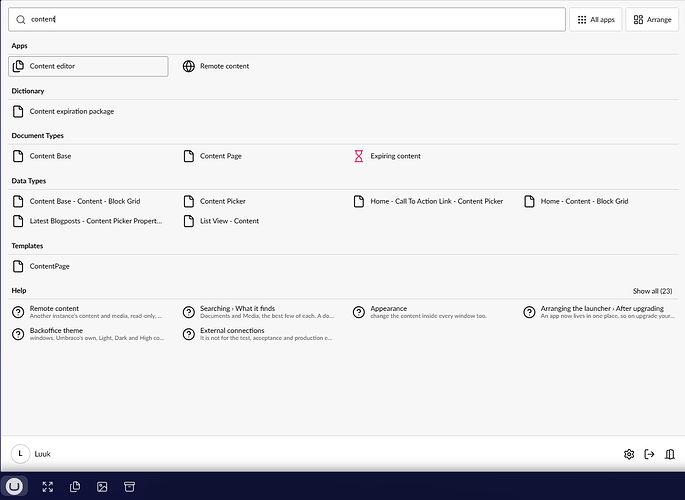Click the magnifier icon in search box

click(x=21, y=20)
